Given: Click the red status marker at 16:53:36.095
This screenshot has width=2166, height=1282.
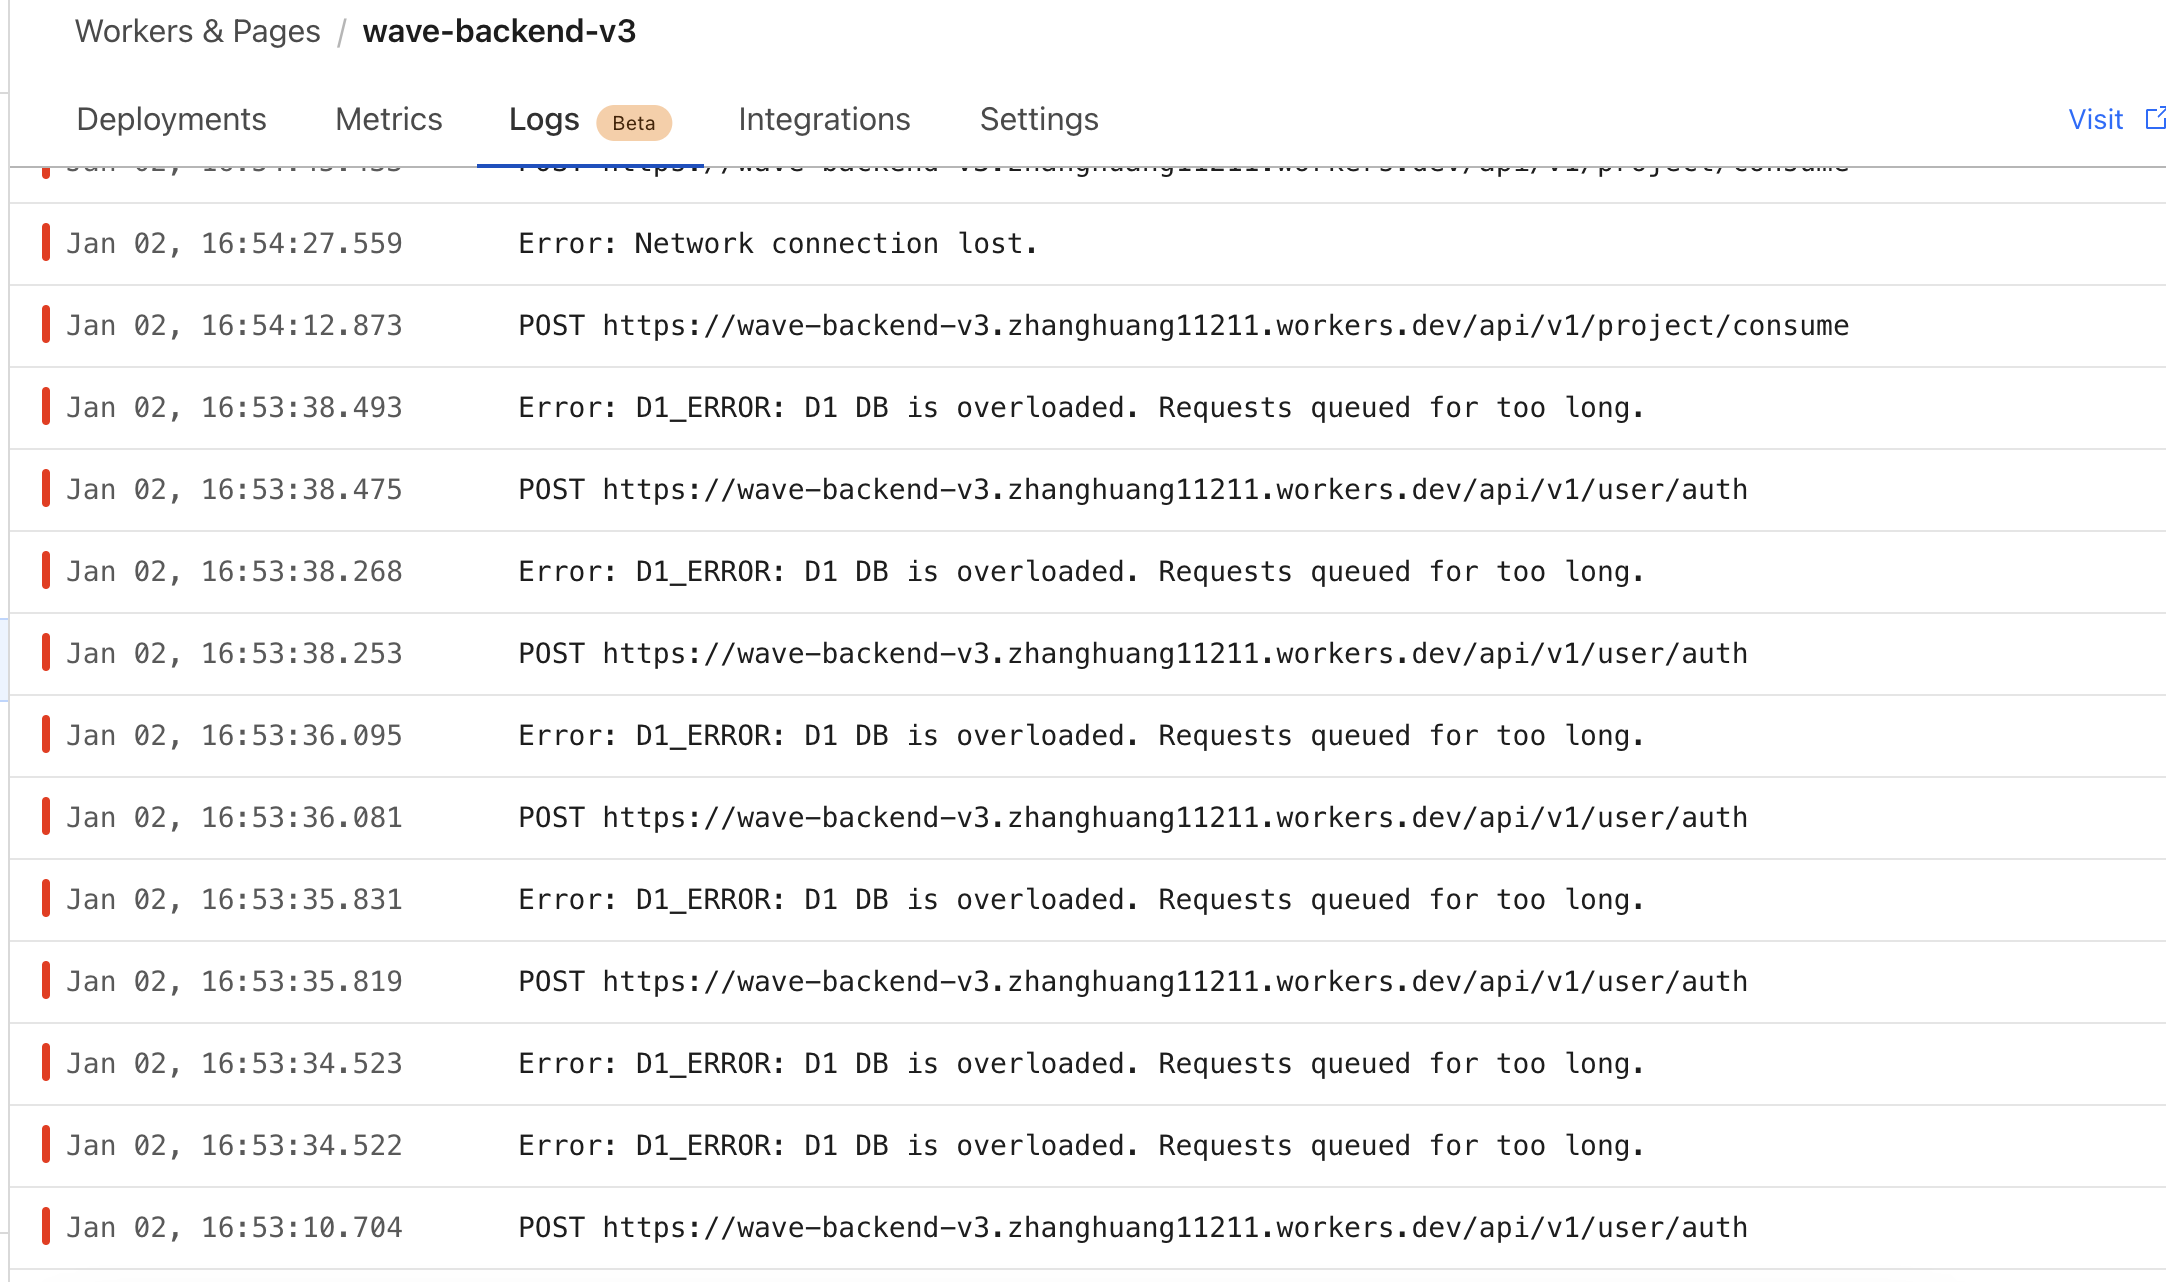Looking at the screenshot, I should coord(46,735).
